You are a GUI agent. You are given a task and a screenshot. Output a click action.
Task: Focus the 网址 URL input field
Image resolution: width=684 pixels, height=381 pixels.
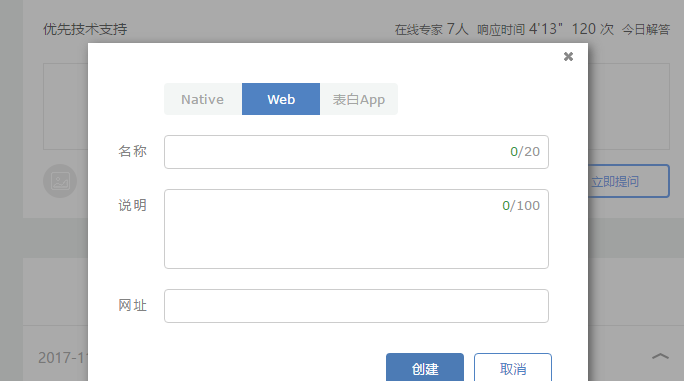(356, 306)
